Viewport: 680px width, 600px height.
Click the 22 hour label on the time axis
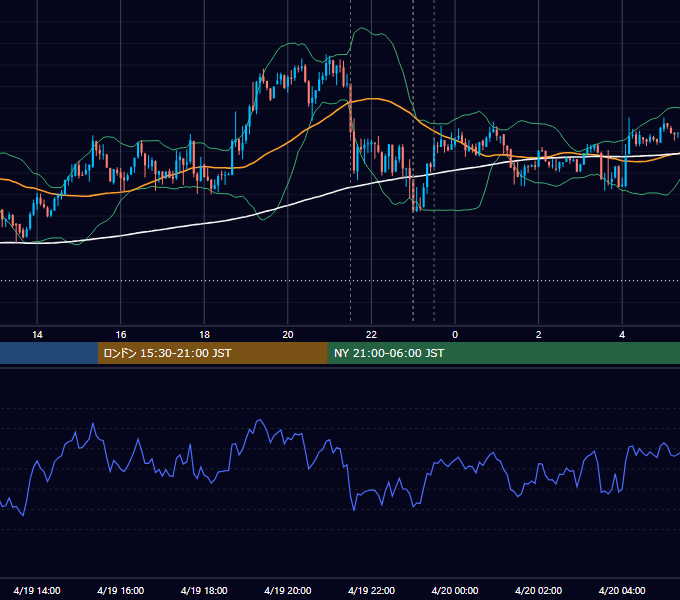[371, 335]
